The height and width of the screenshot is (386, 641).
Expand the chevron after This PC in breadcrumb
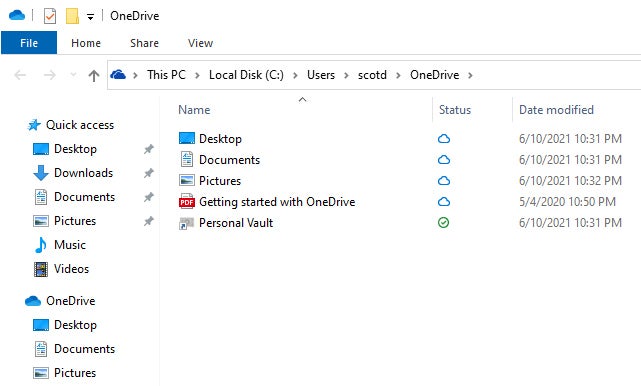tap(197, 75)
